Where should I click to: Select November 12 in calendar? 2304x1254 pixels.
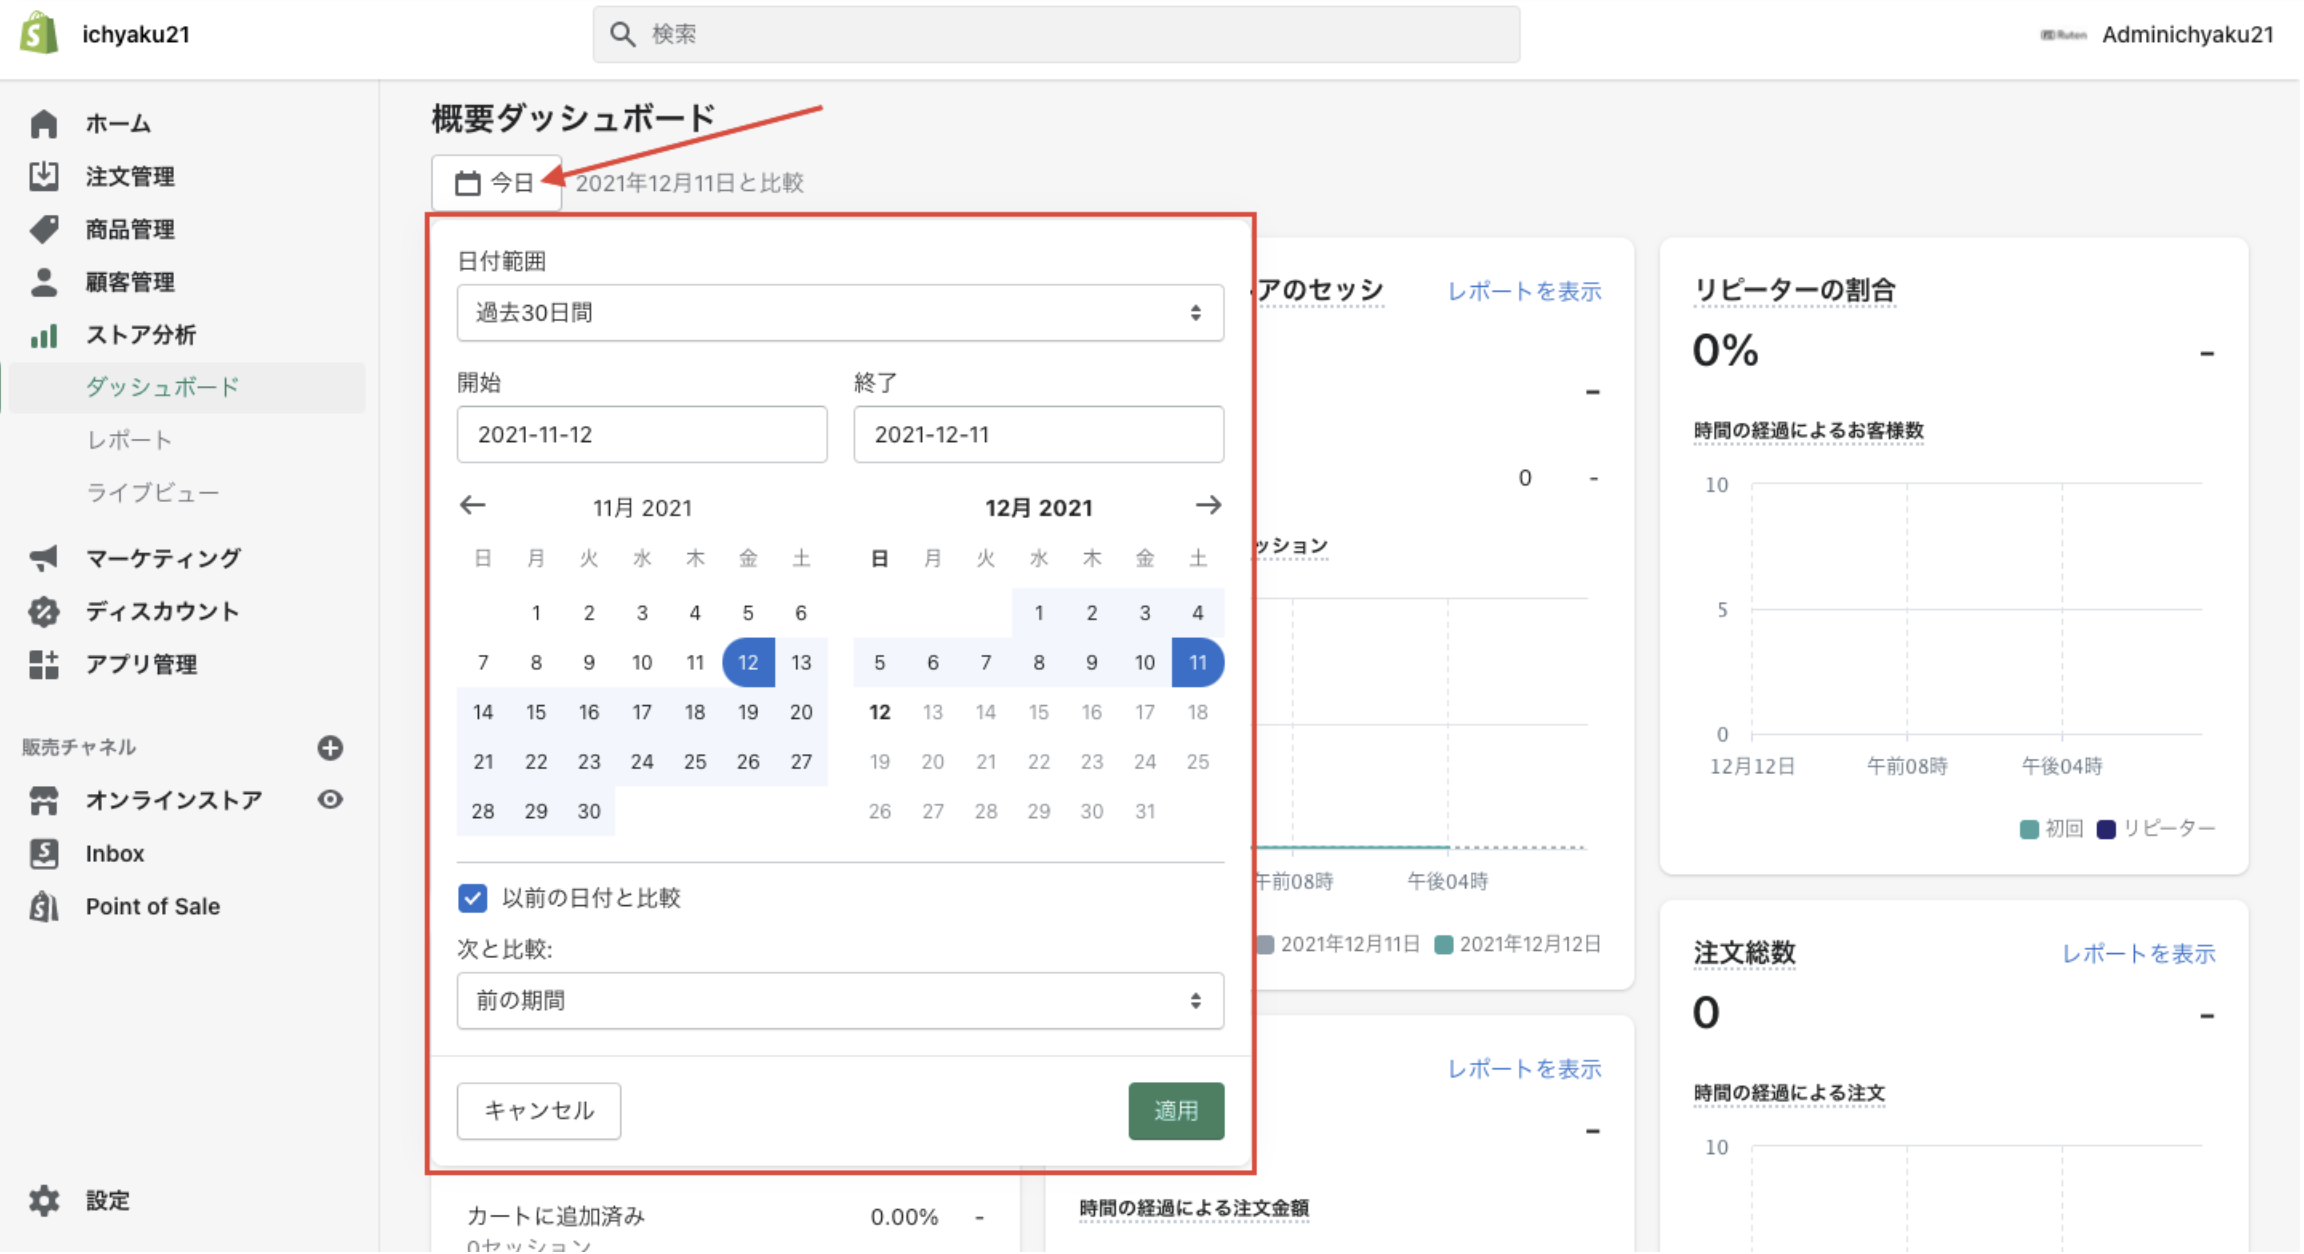[748, 662]
